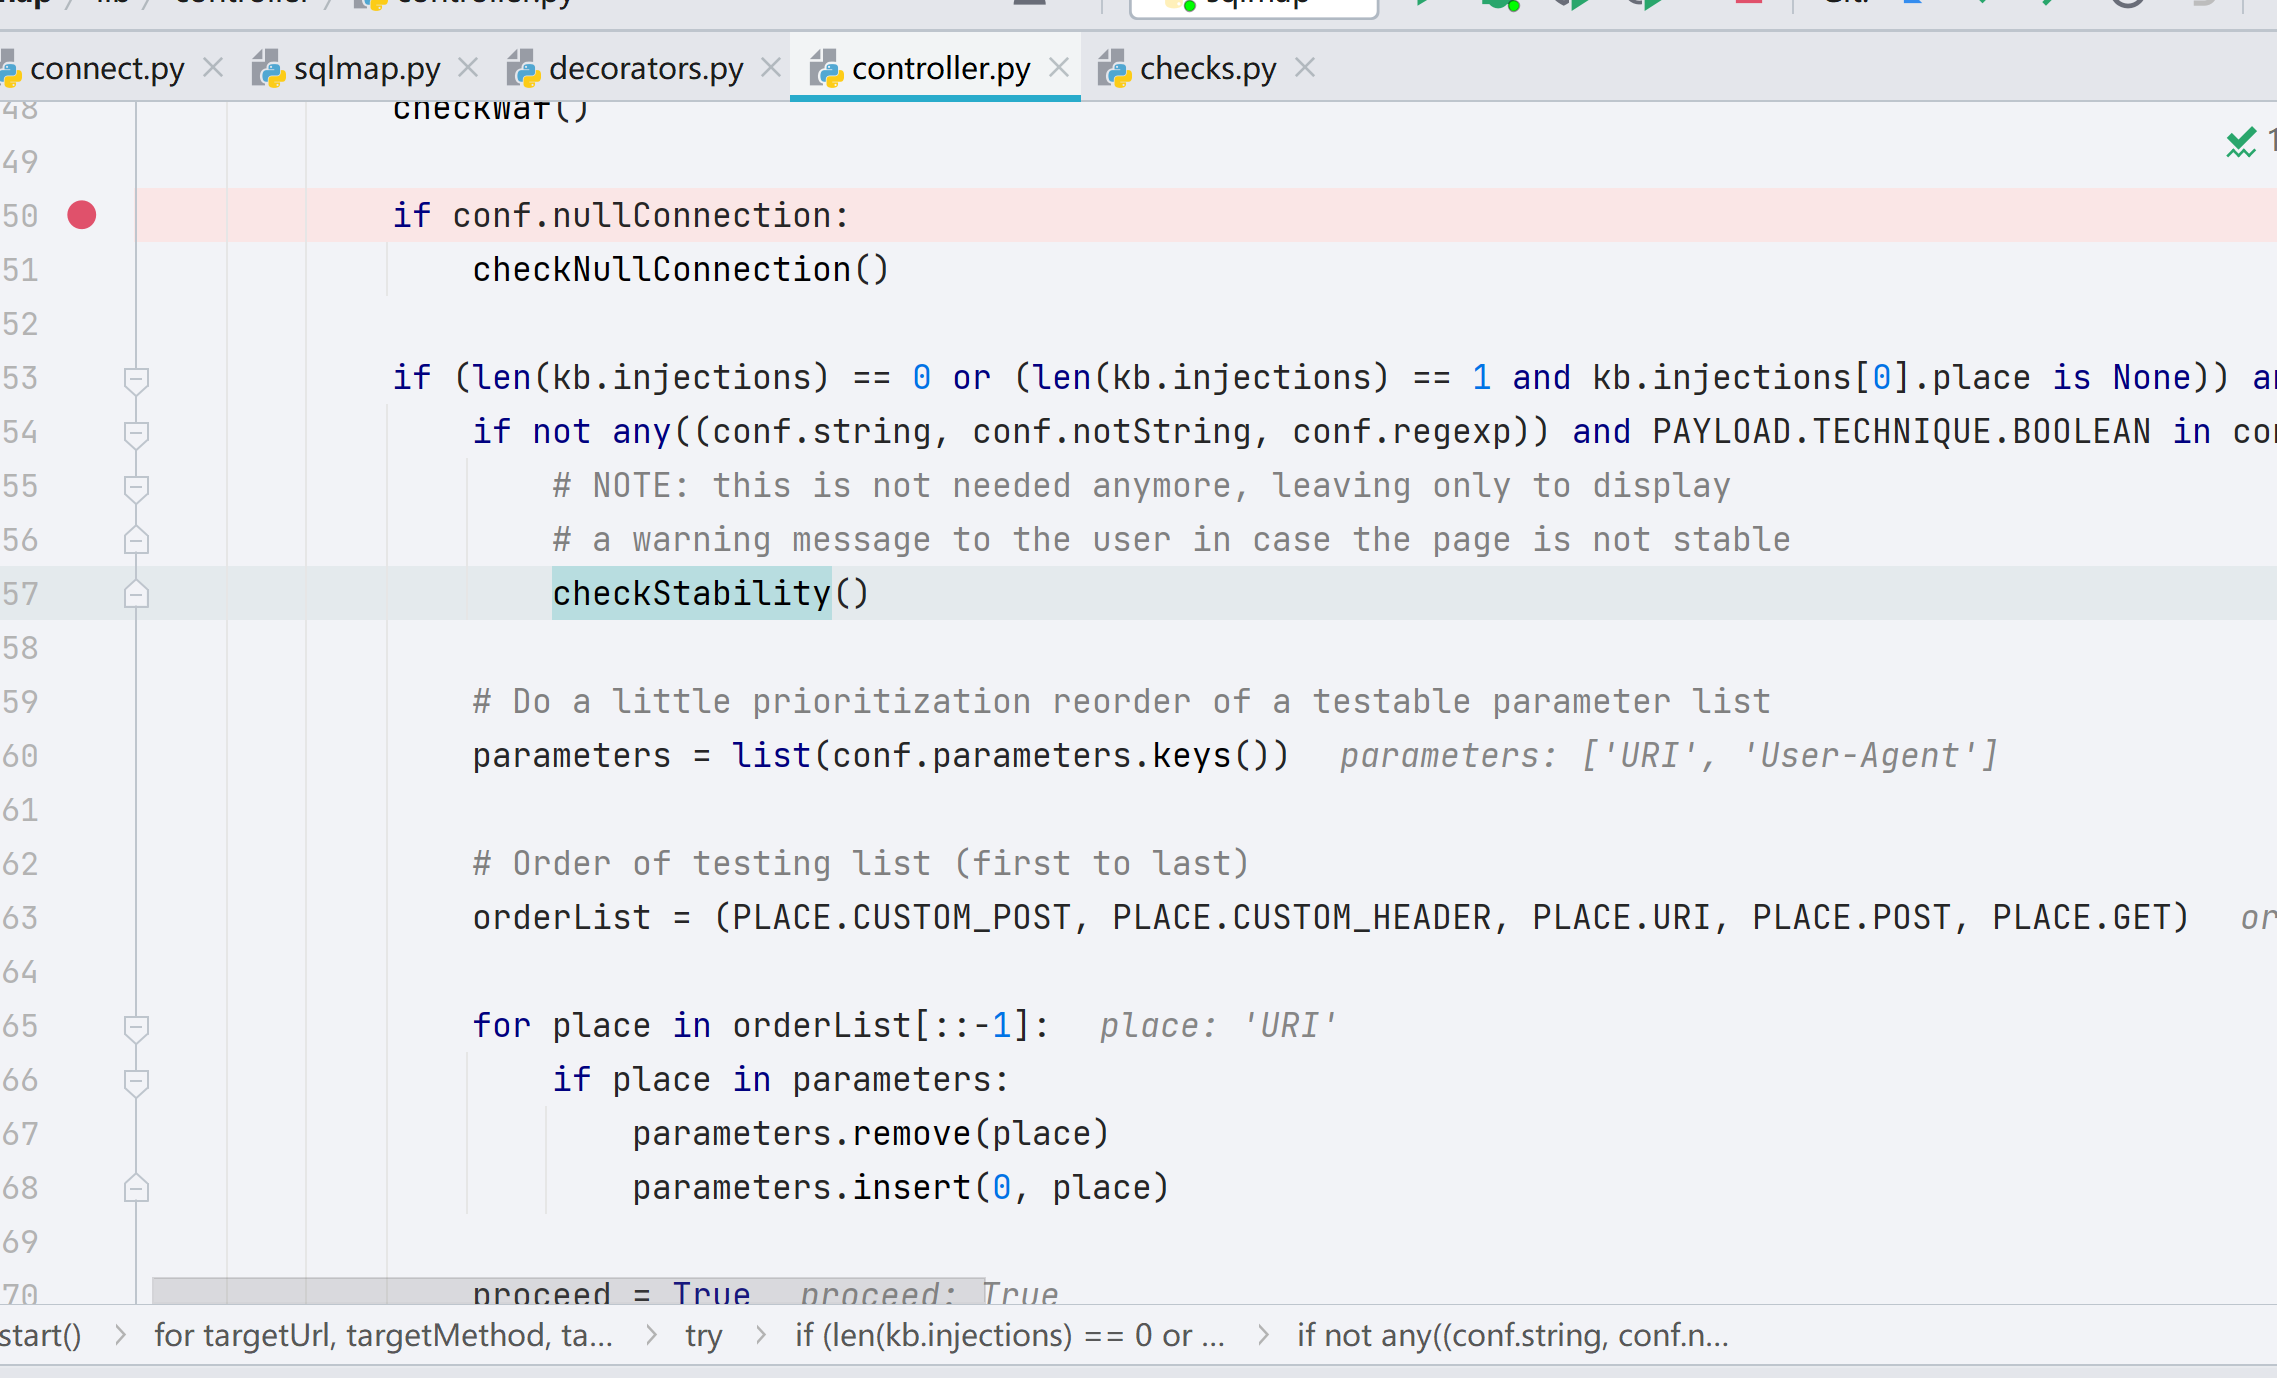Image resolution: width=2277 pixels, height=1378 pixels.
Task: Open the checks.py tab
Action: point(1208,68)
